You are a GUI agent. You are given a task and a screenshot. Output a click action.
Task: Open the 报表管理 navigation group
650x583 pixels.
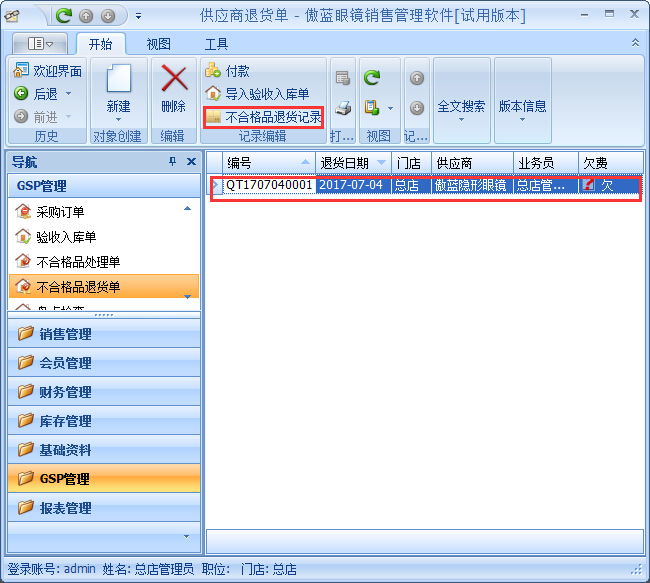click(x=104, y=508)
